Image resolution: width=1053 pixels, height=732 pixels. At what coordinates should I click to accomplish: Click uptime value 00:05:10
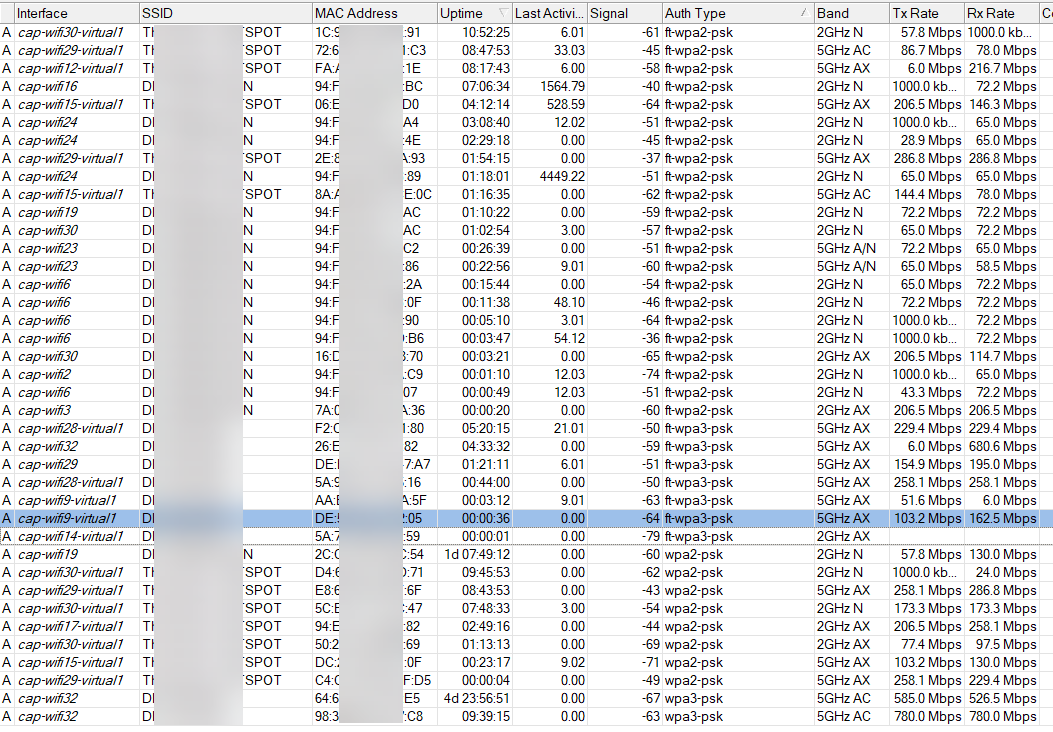click(x=486, y=320)
